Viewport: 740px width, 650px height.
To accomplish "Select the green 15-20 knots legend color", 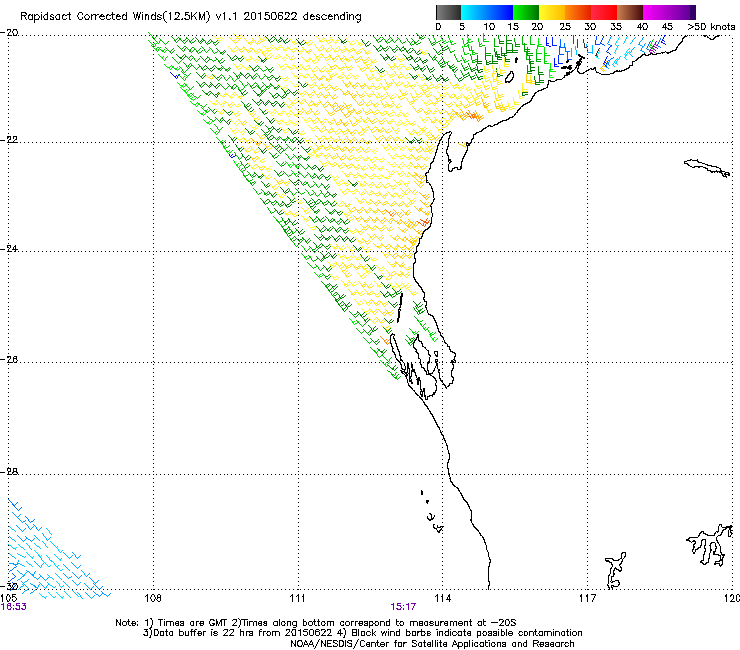I will click(526, 12).
